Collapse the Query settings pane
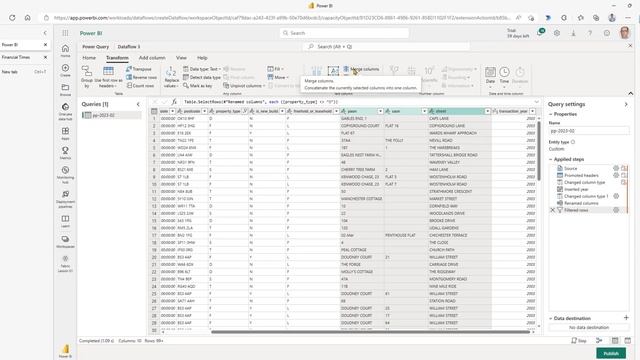The image size is (640, 360). [x=626, y=104]
